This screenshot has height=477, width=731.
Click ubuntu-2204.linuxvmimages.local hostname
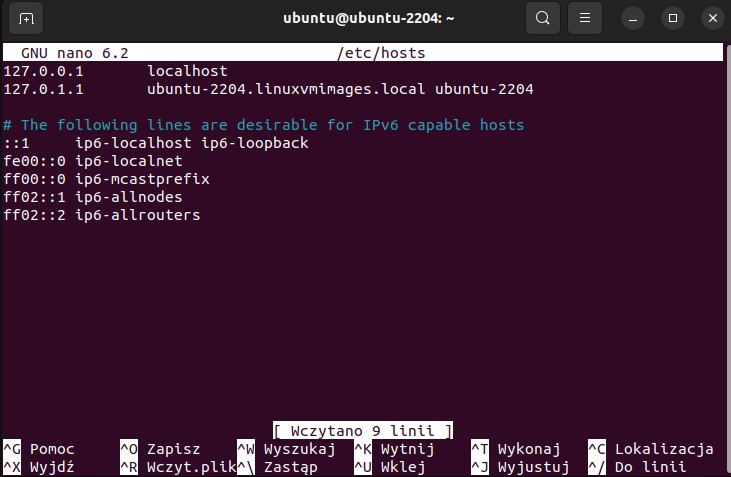pyautogui.click(x=286, y=89)
